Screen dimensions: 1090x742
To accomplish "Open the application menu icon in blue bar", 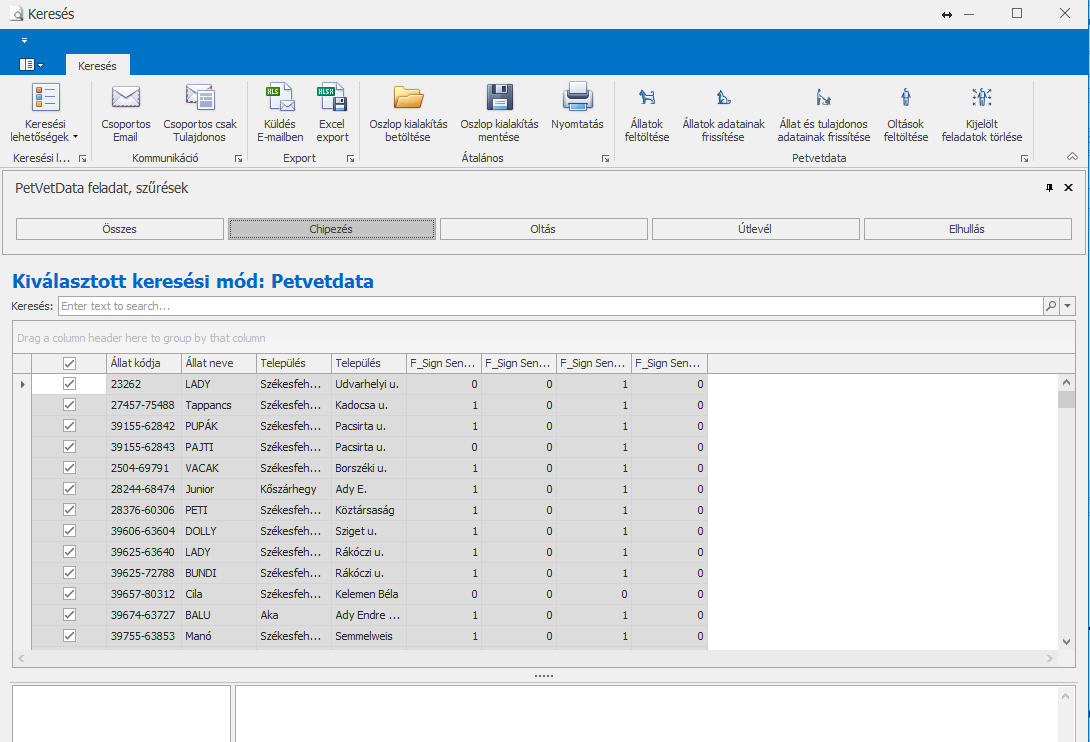I will pyautogui.click(x=31, y=65).
